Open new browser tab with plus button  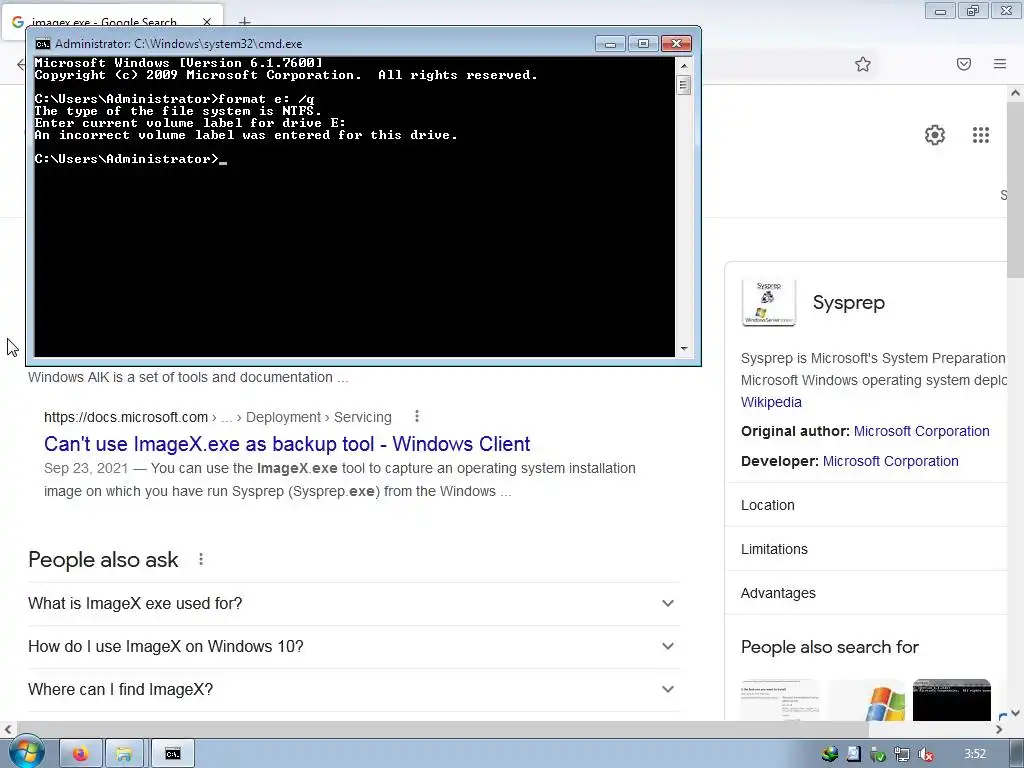(244, 22)
